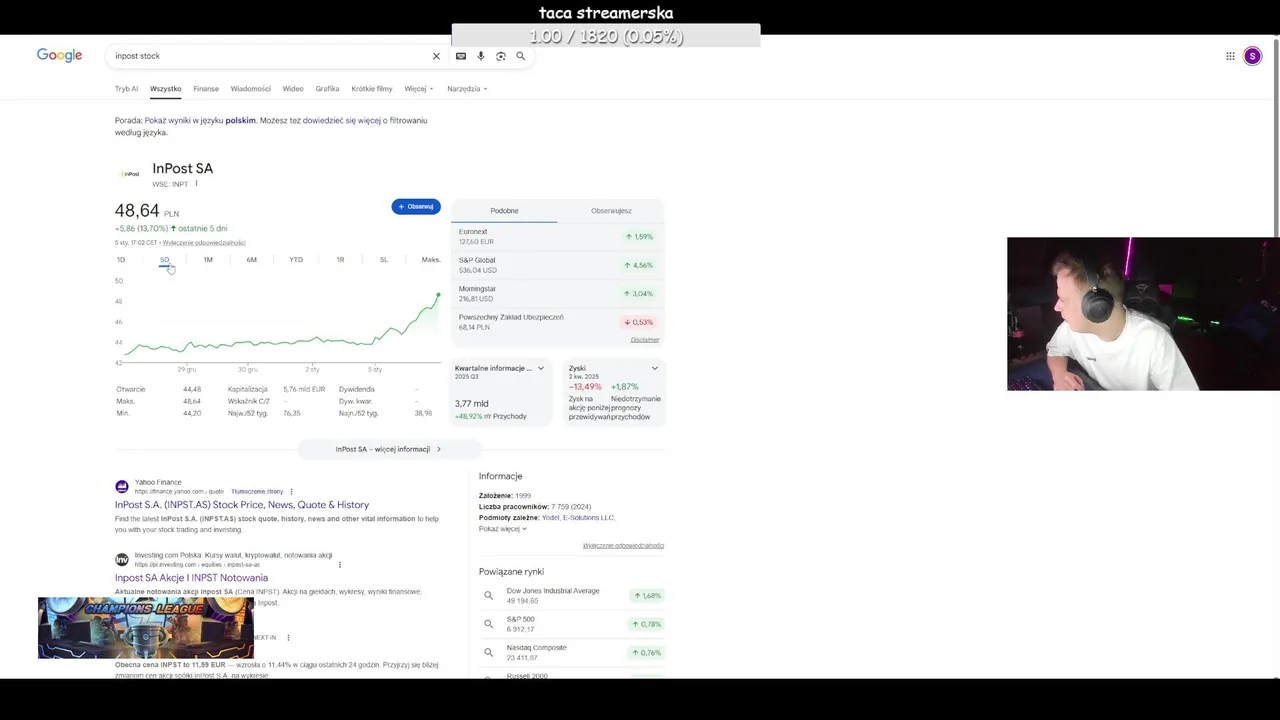1280x720 pixels.
Task: Open the Grafika tab
Action: tap(327, 89)
